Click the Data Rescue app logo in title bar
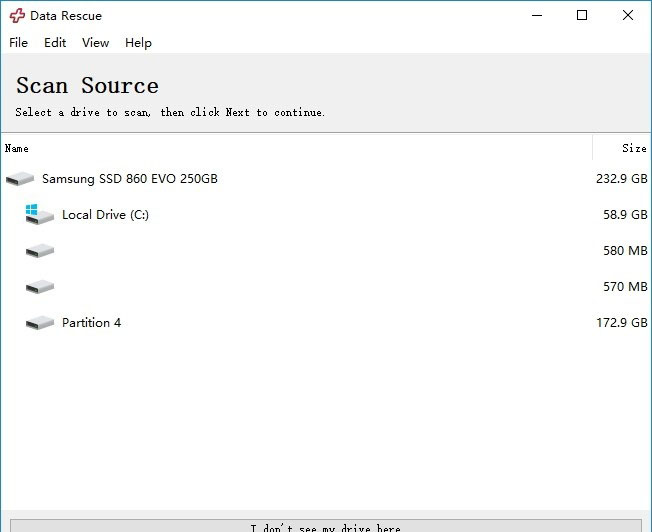The width and height of the screenshot is (652, 532). pyautogui.click(x=17, y=16)
